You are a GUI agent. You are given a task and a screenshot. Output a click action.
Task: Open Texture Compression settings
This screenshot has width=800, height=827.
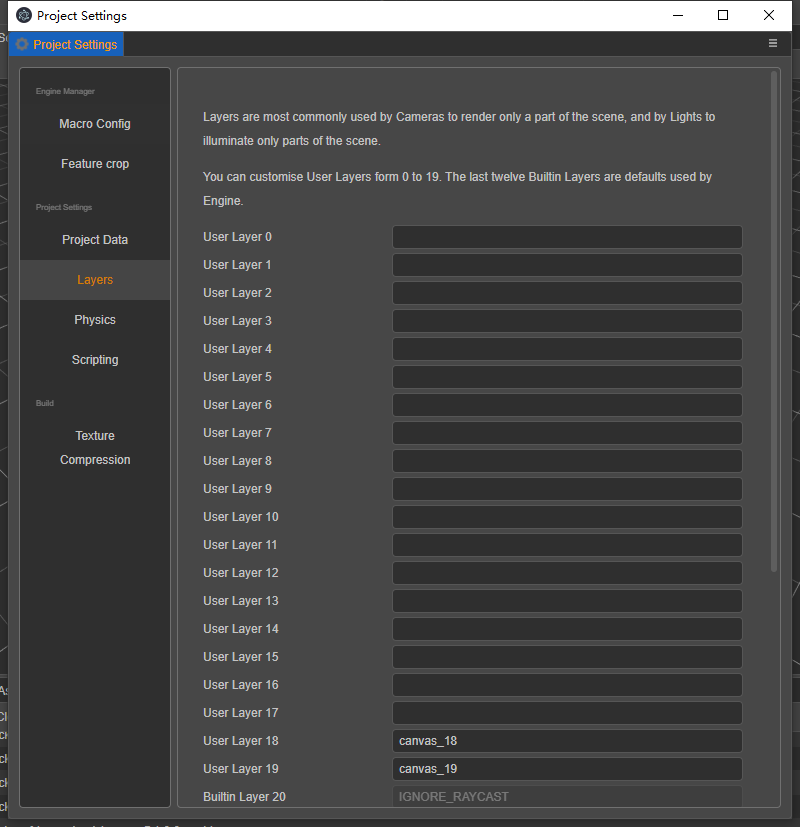click(x=95, y=448)
